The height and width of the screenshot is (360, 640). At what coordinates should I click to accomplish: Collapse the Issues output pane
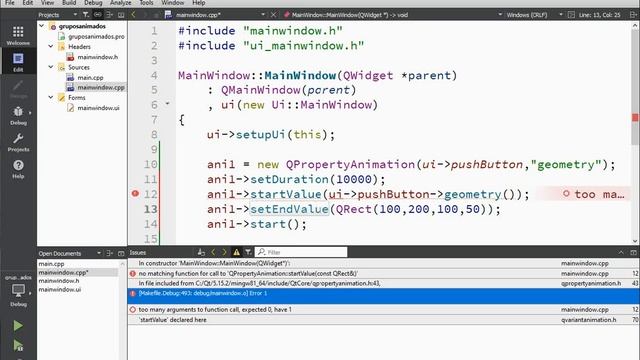click(x=621, y=253)
